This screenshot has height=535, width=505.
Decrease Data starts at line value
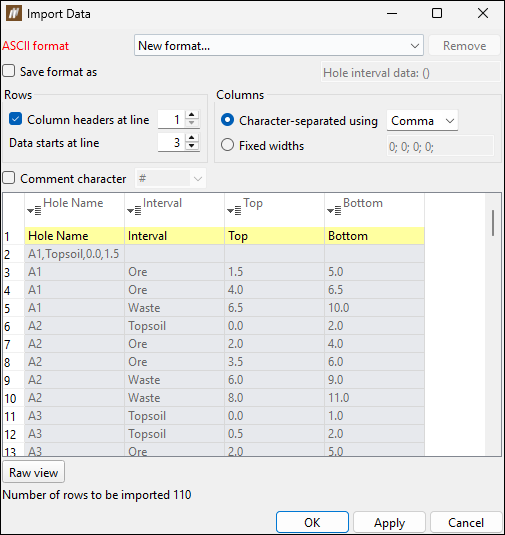[x=192, y=146]
